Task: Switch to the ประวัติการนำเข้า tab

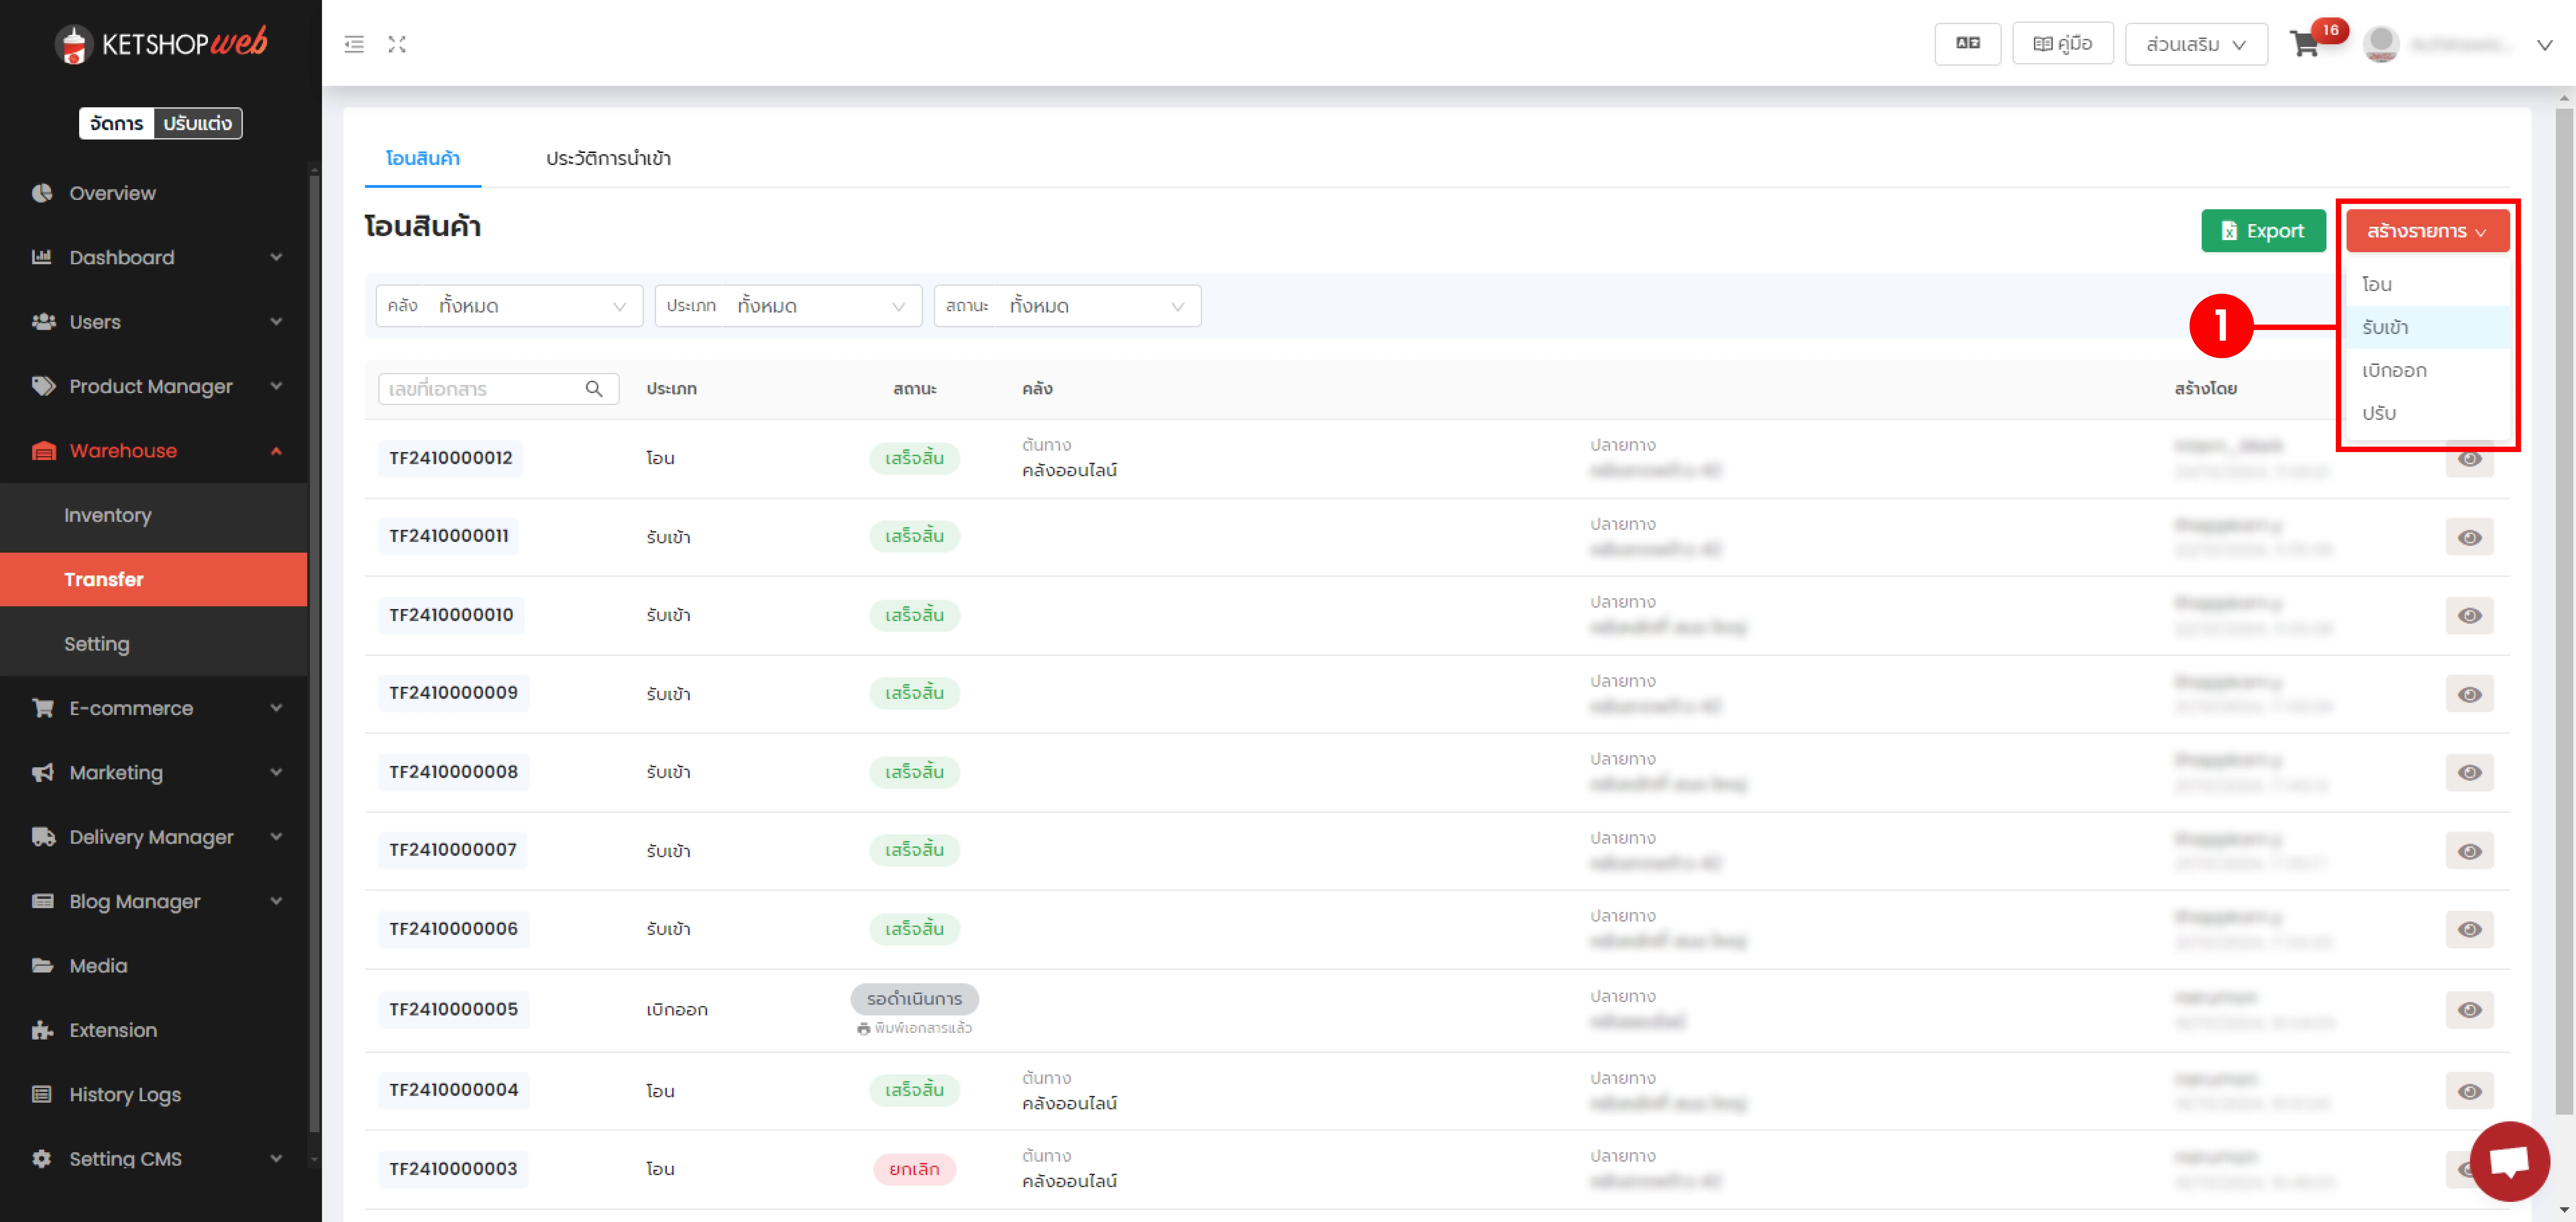Action: (x=608, y=158)
